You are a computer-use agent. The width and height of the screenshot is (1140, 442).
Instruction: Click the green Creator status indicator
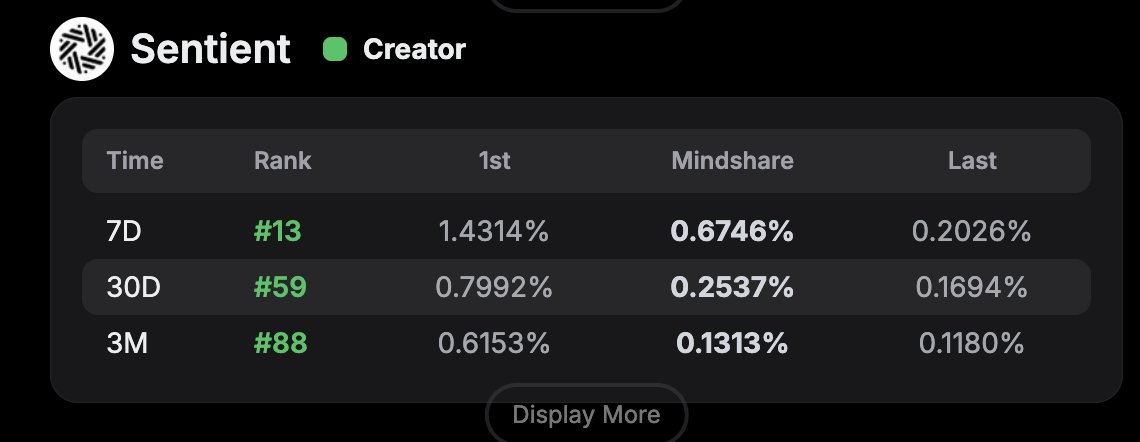click(x=335, y=49)
